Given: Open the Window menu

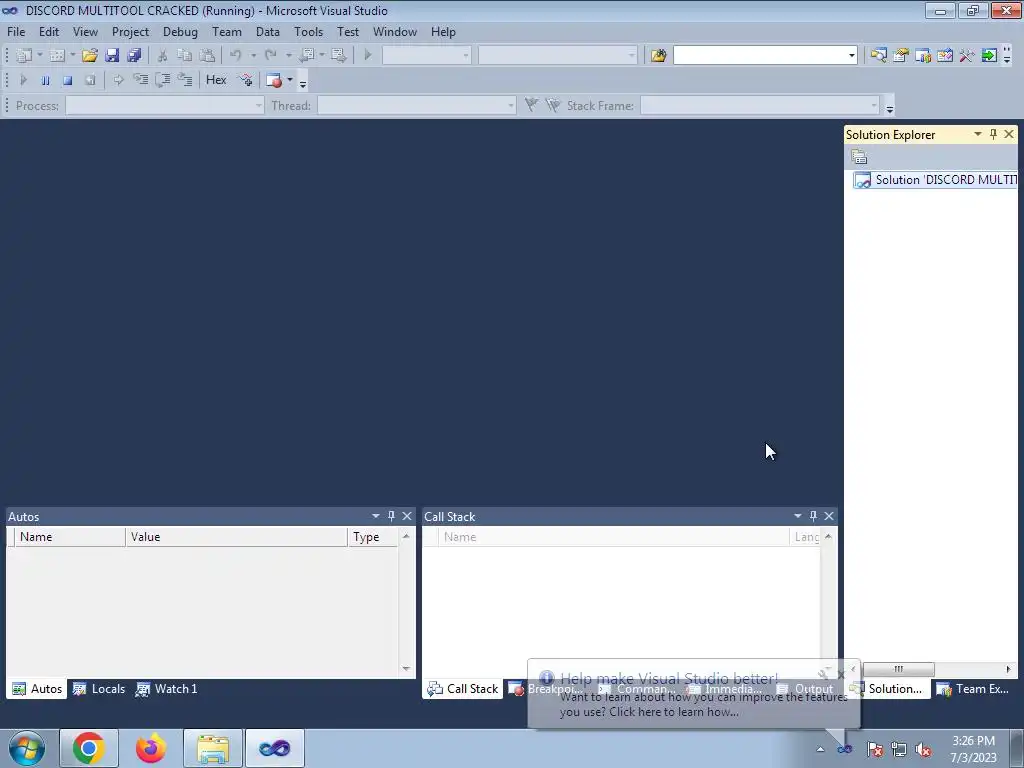Looking at the screenshot, I should click(394, 31).
